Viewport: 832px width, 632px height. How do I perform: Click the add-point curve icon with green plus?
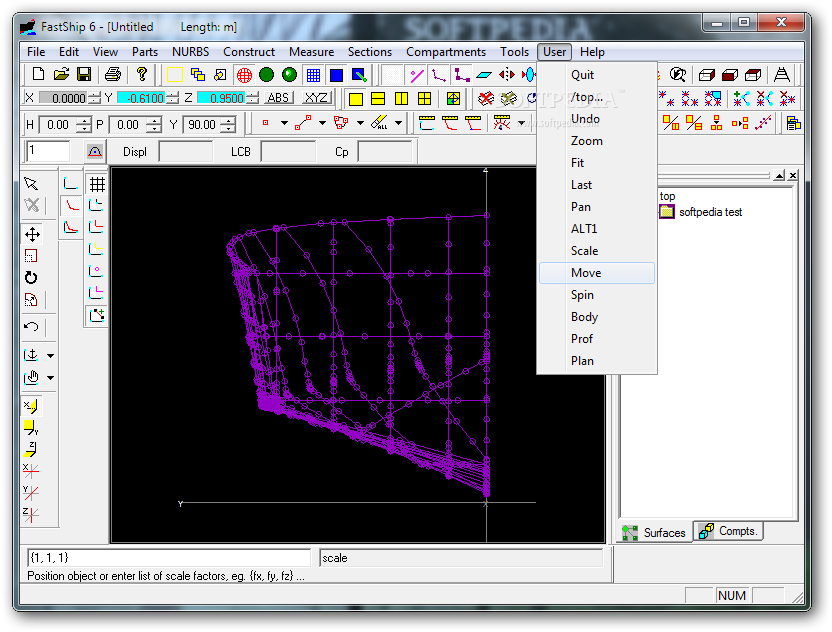(97, 315)
